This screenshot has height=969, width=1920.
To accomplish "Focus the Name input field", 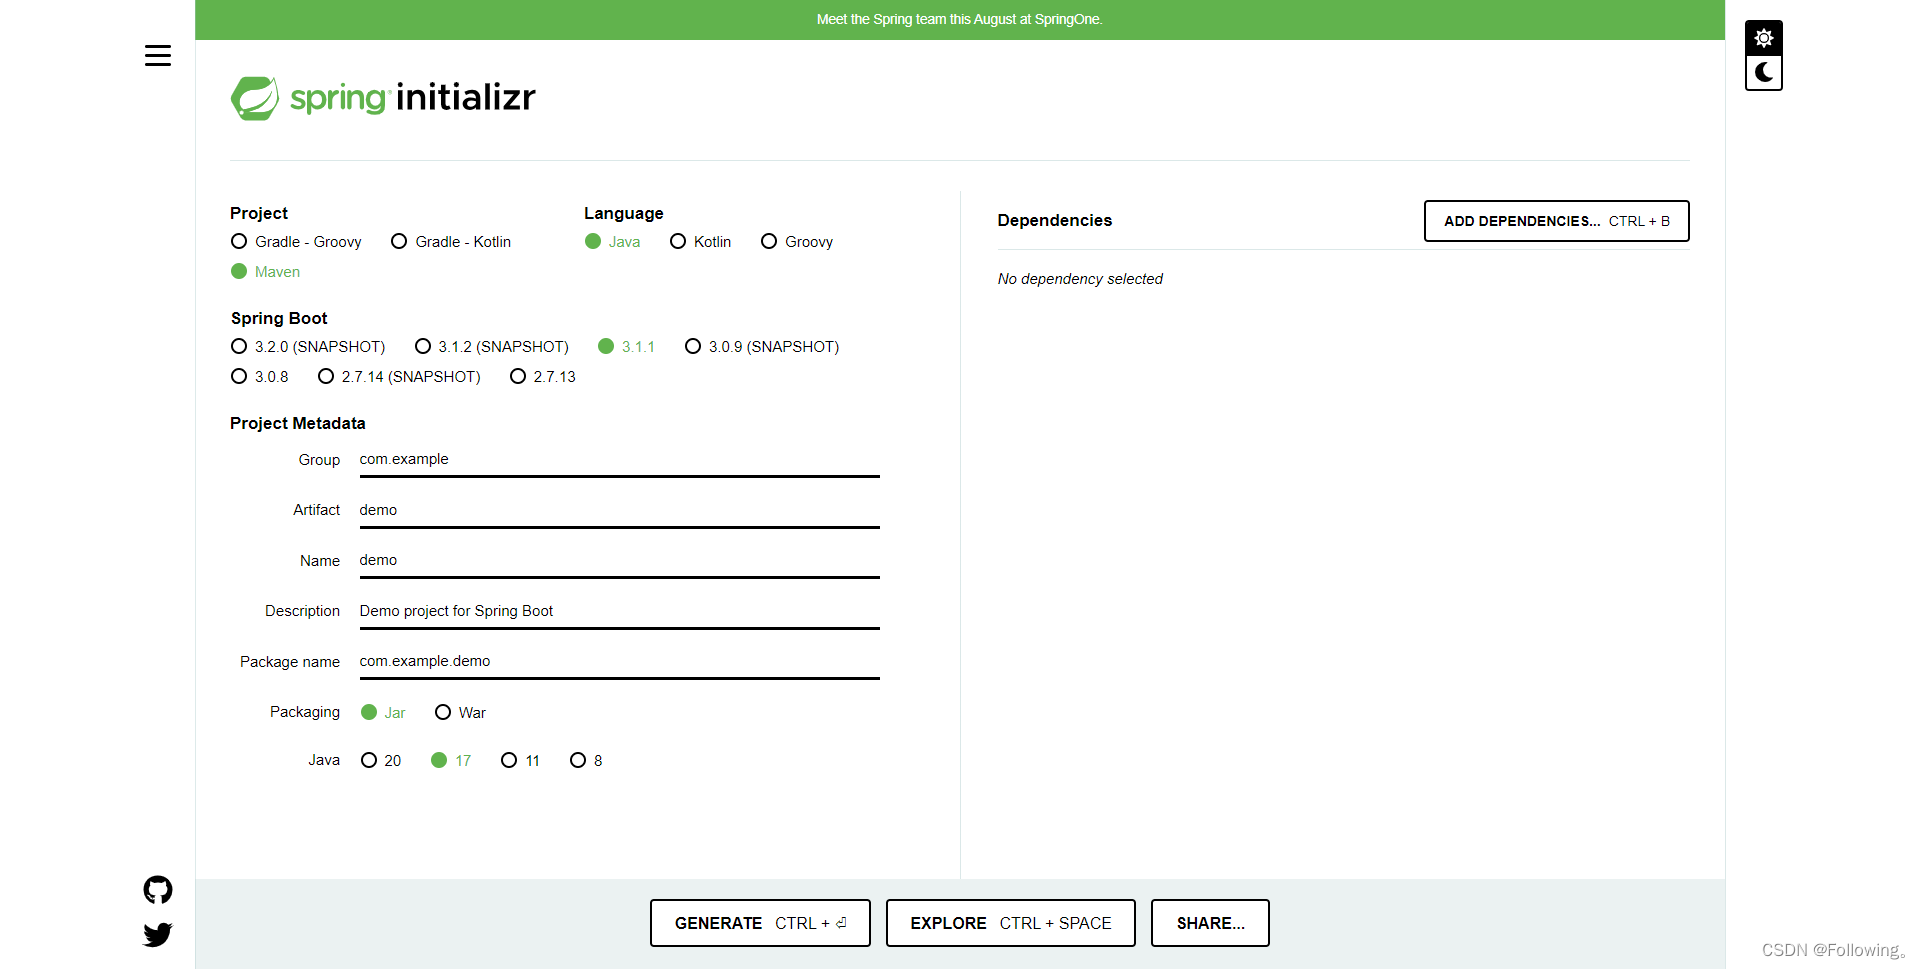I will [619, 561].
